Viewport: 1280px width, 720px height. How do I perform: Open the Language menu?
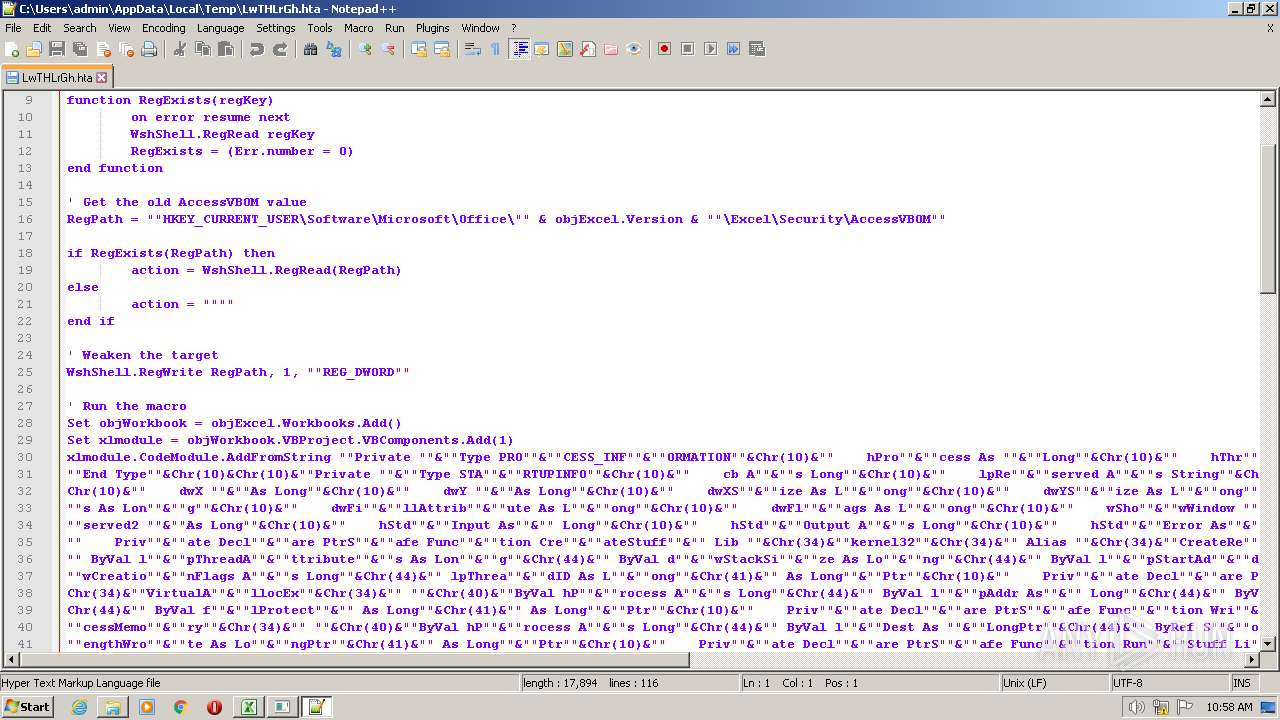220,28
